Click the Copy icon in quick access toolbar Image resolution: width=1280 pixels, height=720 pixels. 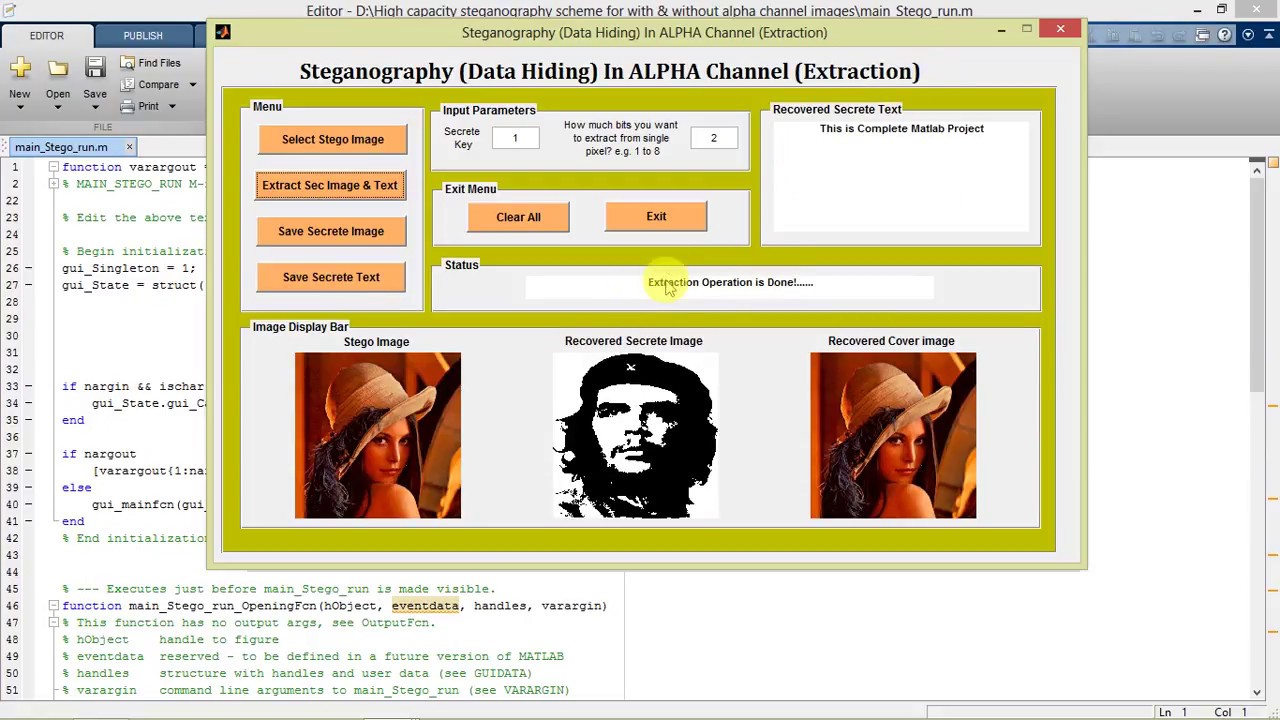coord(1115,35)
